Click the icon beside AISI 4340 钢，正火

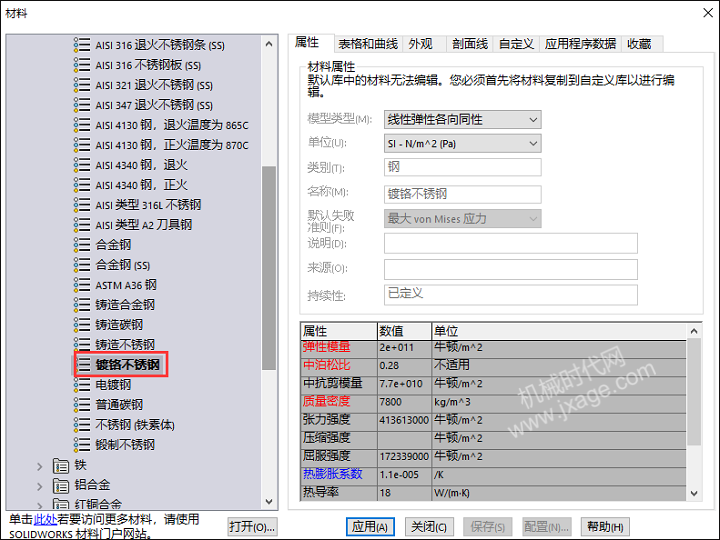pos(82,185)
